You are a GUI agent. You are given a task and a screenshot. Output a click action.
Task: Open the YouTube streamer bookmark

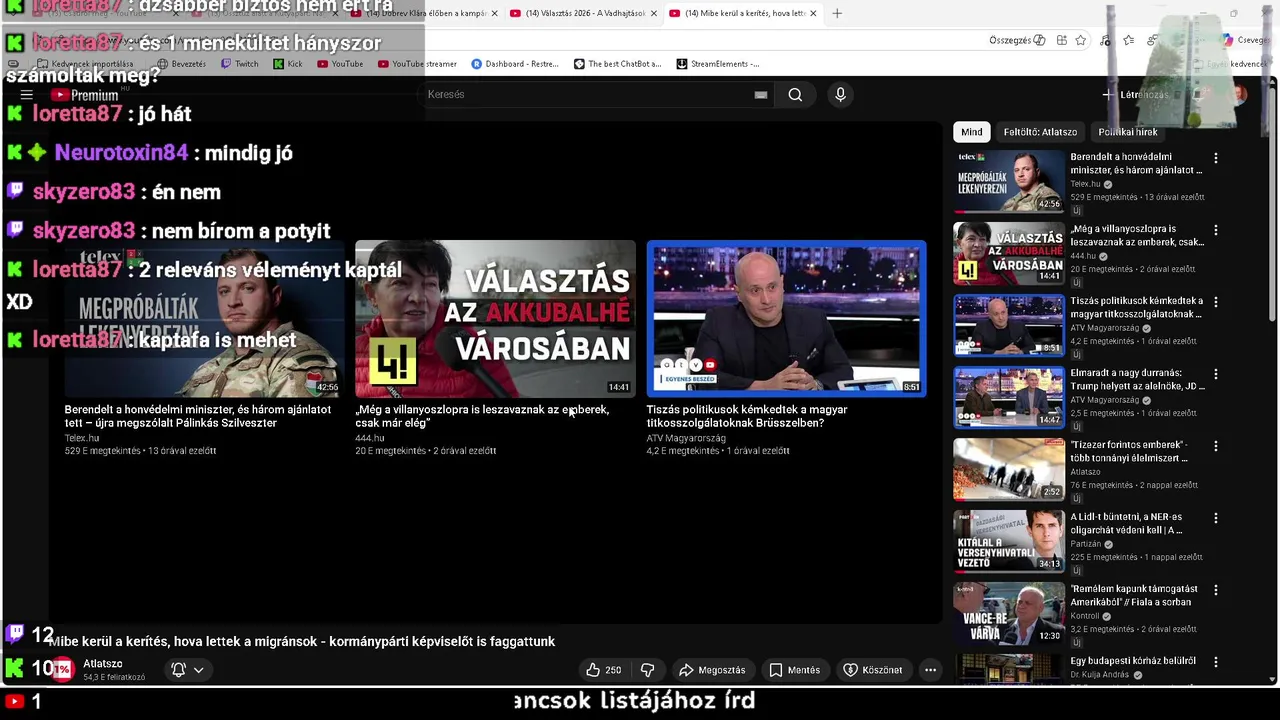416,64
